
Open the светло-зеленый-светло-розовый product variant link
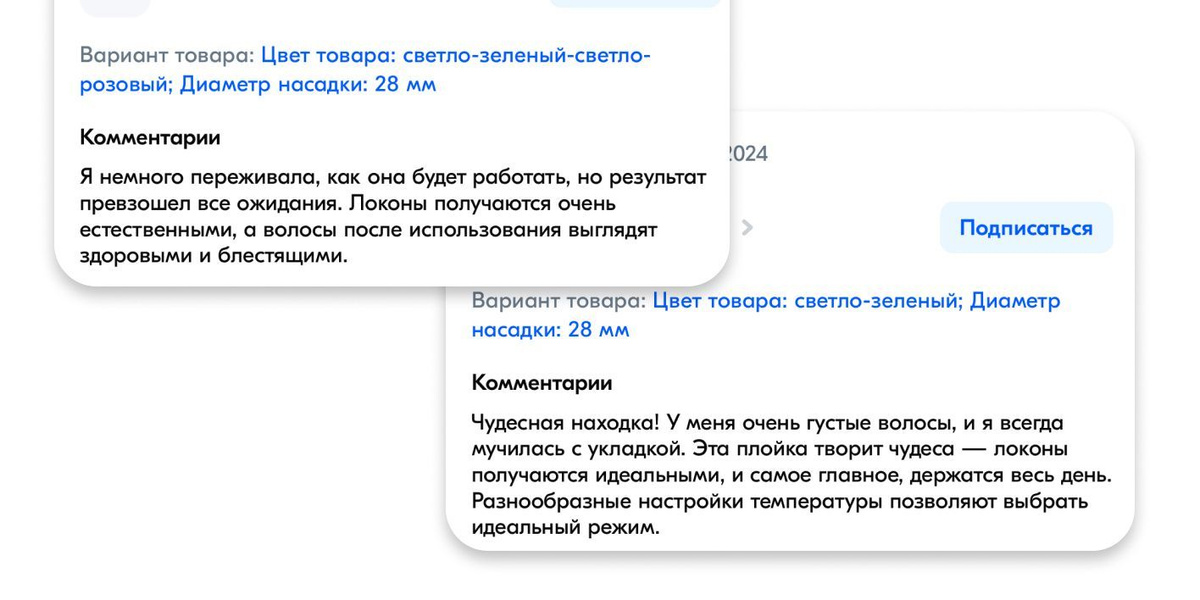pyautogui.click(x=365, y=70)
